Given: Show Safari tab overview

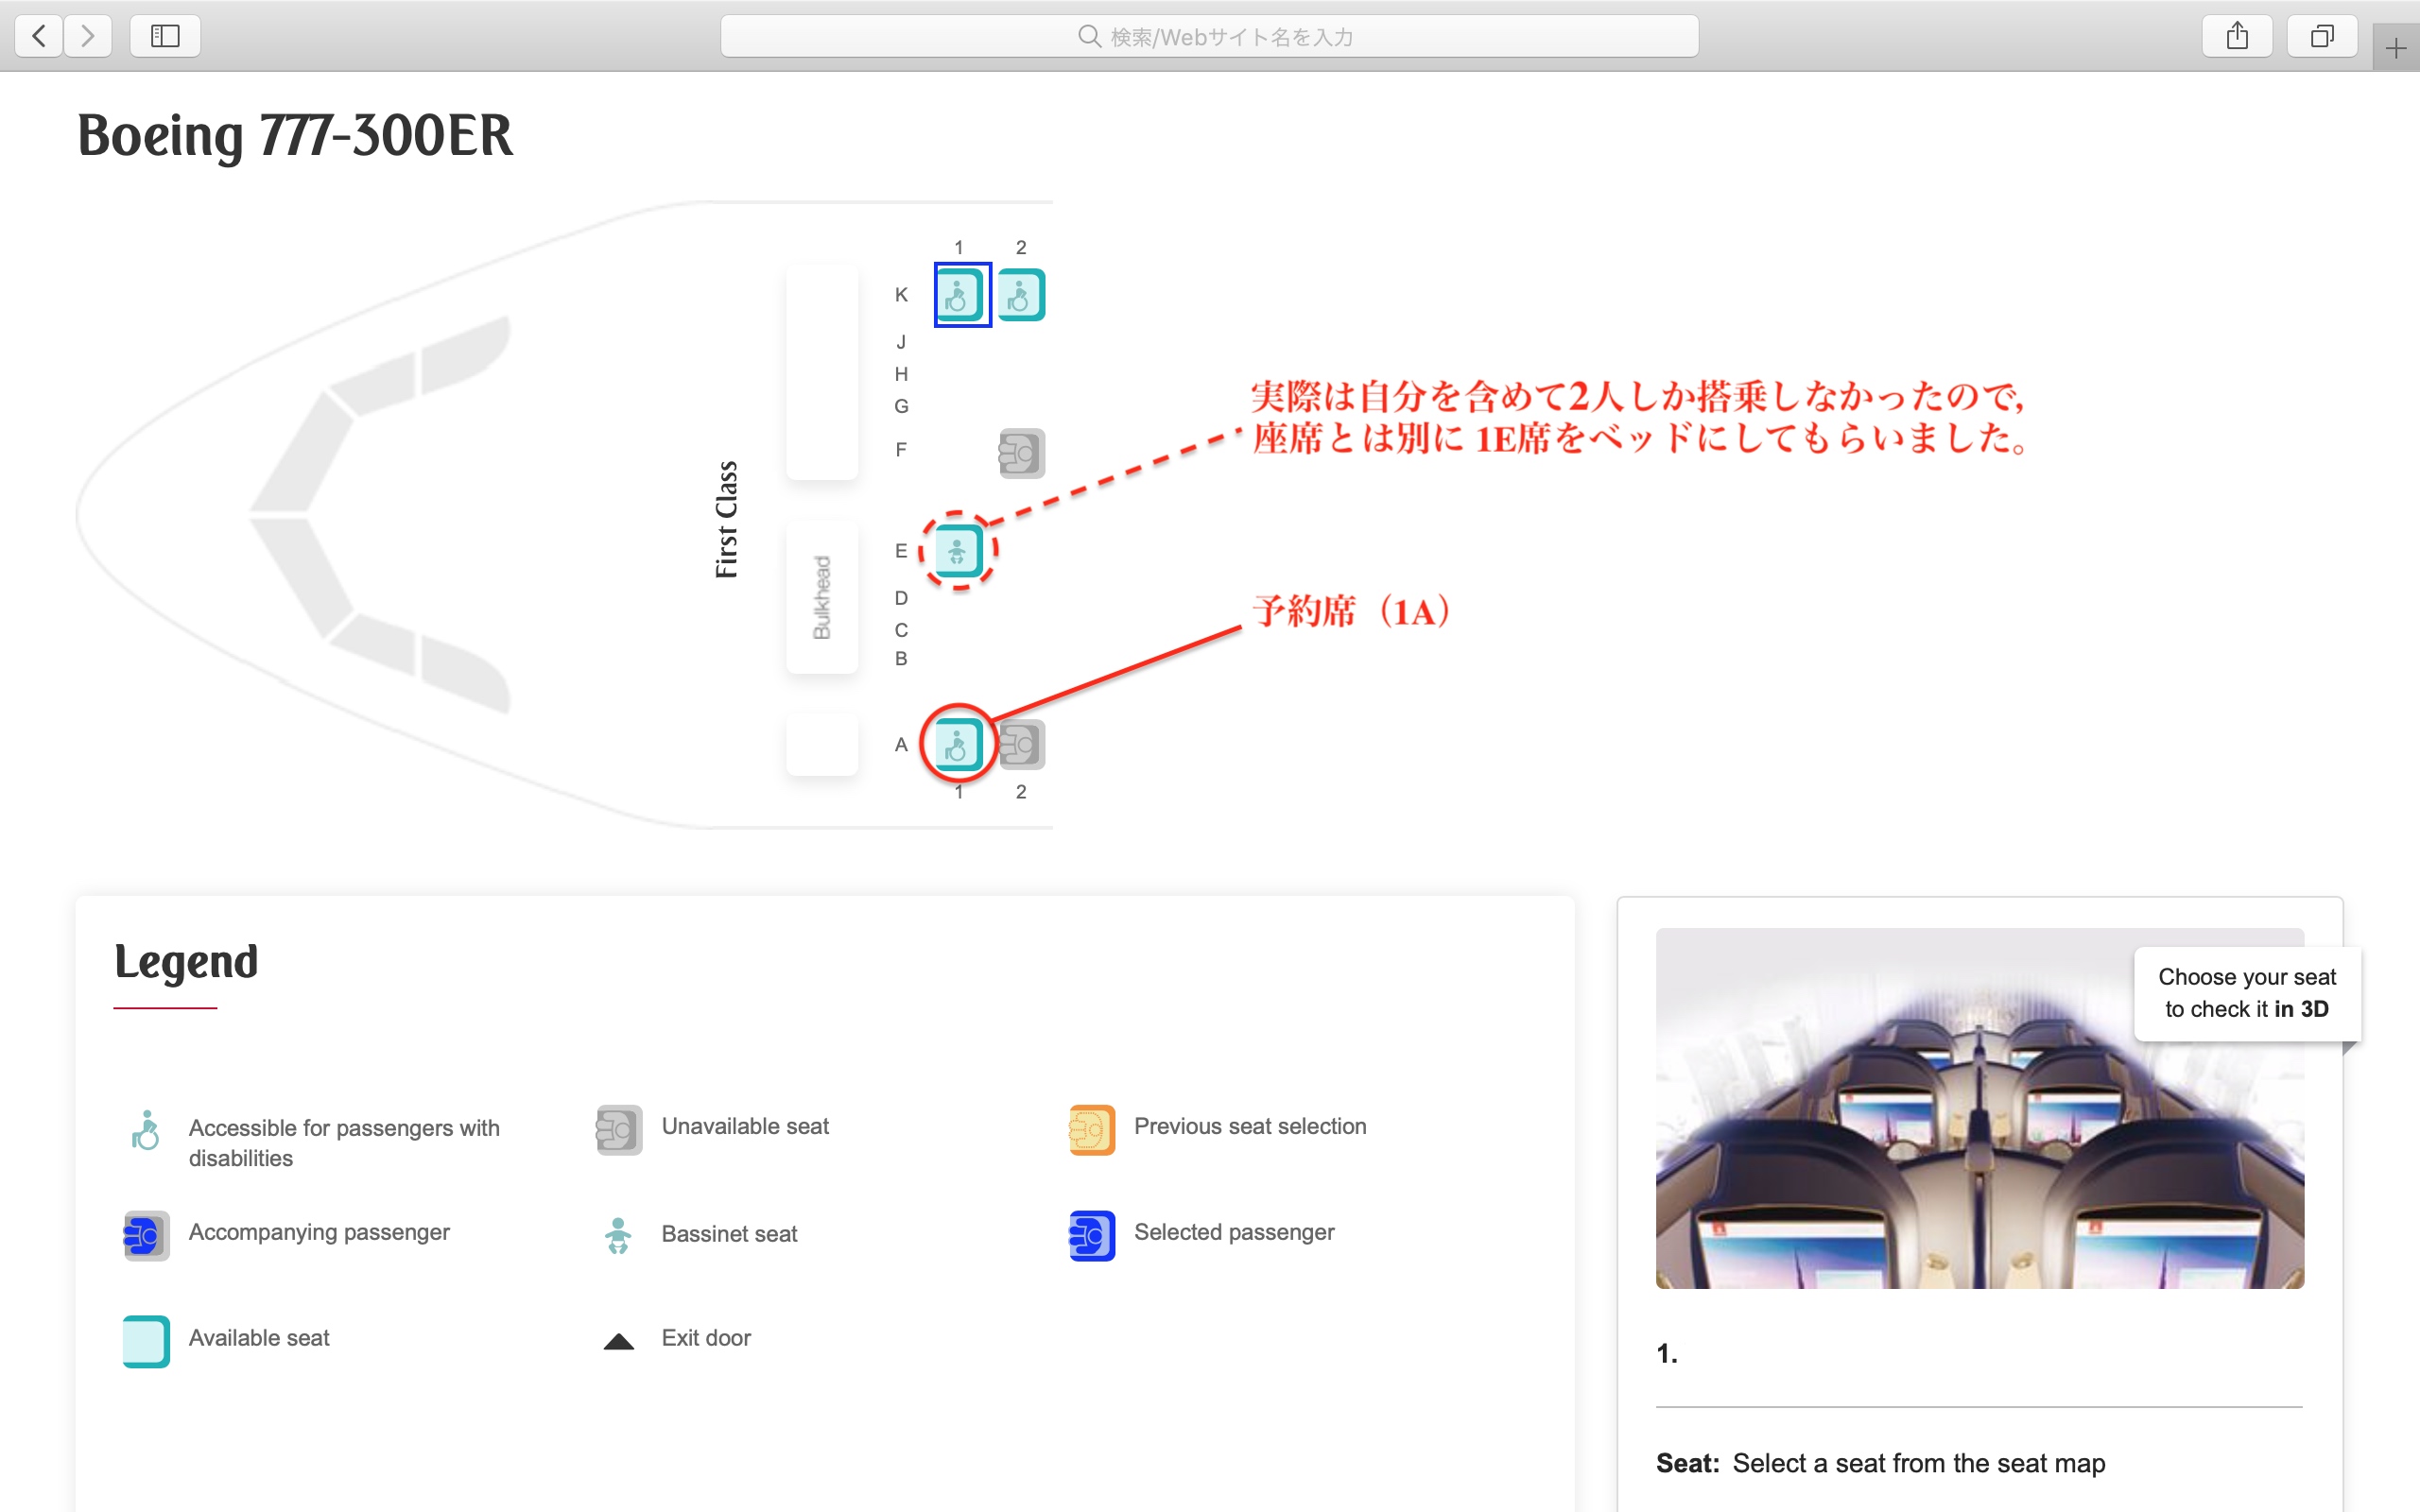Looking at the screenshot, I should (2321, 37).
